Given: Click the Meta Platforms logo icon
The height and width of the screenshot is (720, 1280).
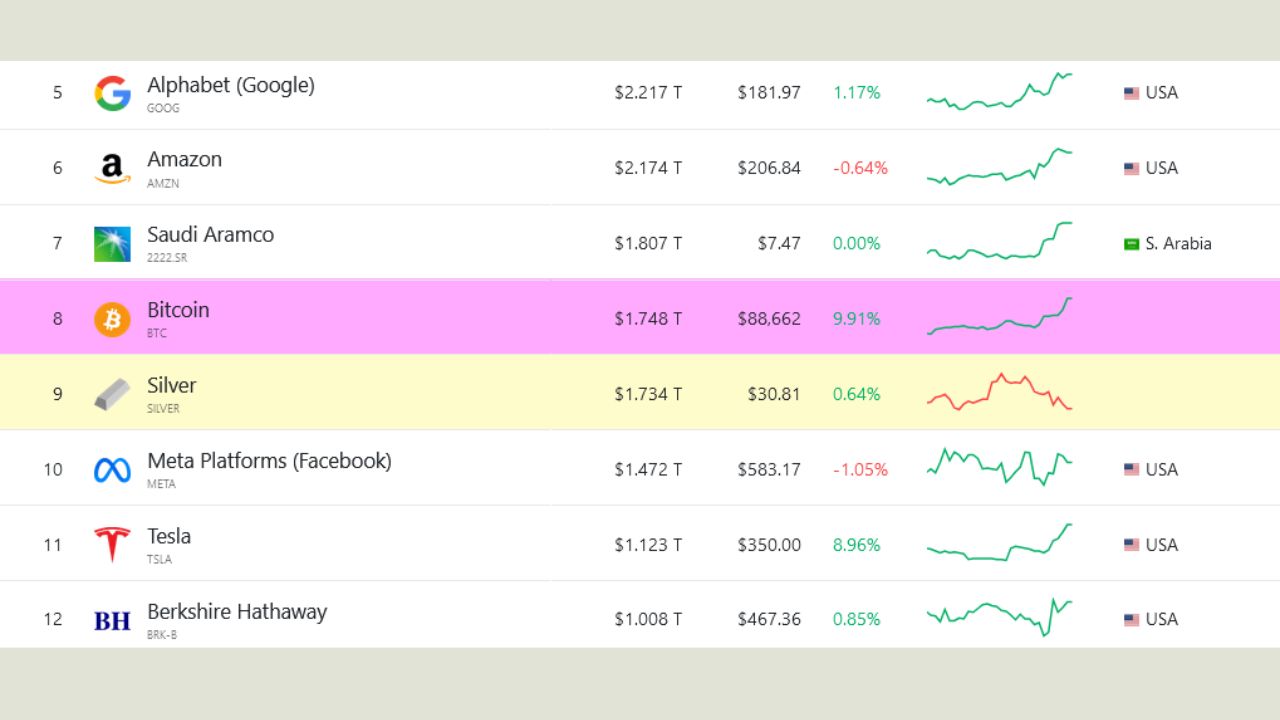Looking at the screenshot, I should point(112,470).
